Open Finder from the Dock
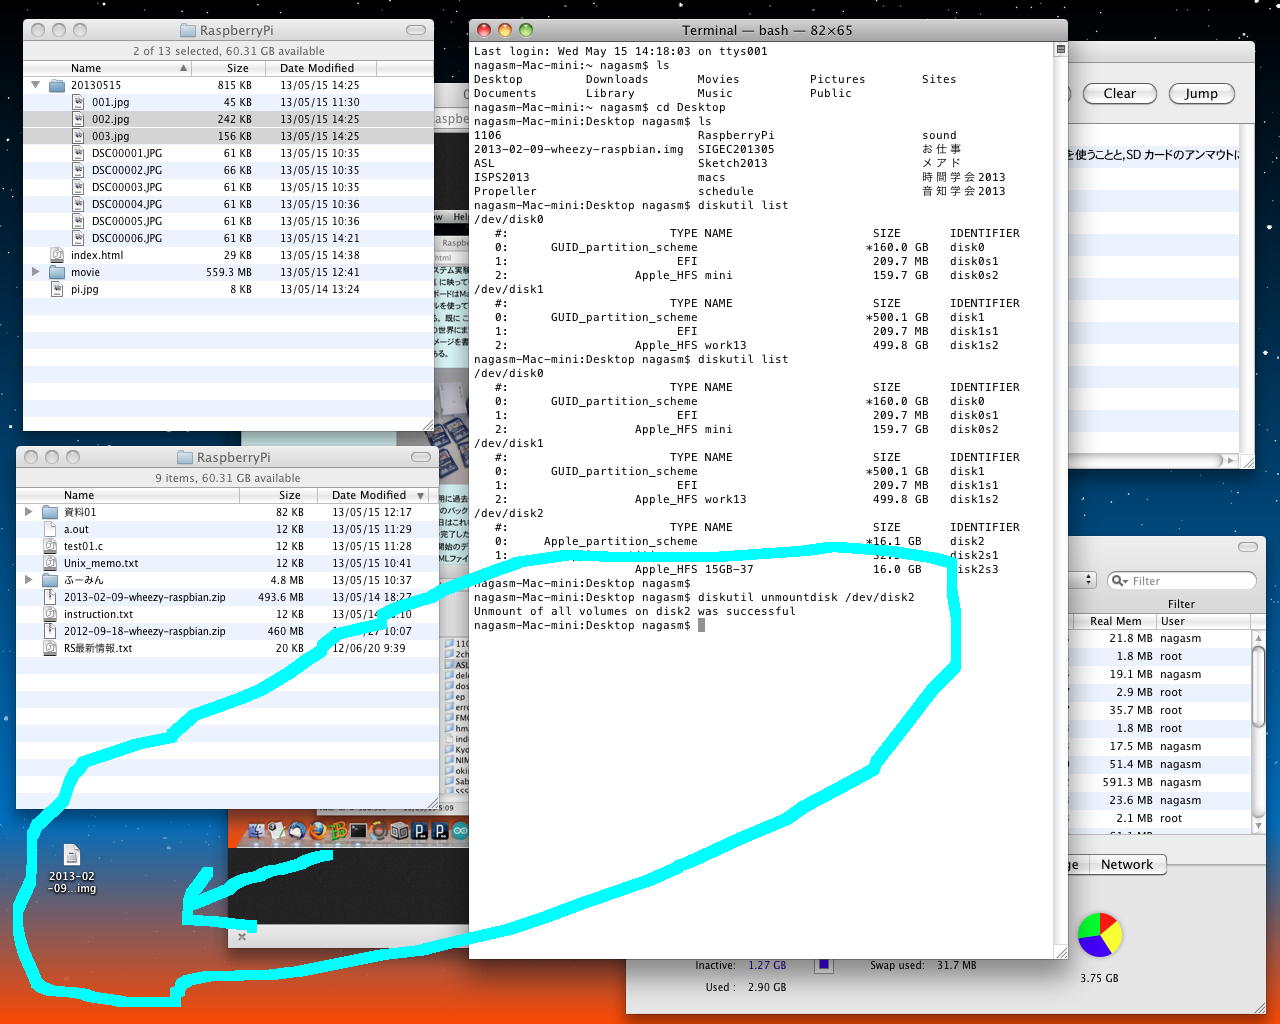This screenshot has width=1280, height=1024. point(255,831)
